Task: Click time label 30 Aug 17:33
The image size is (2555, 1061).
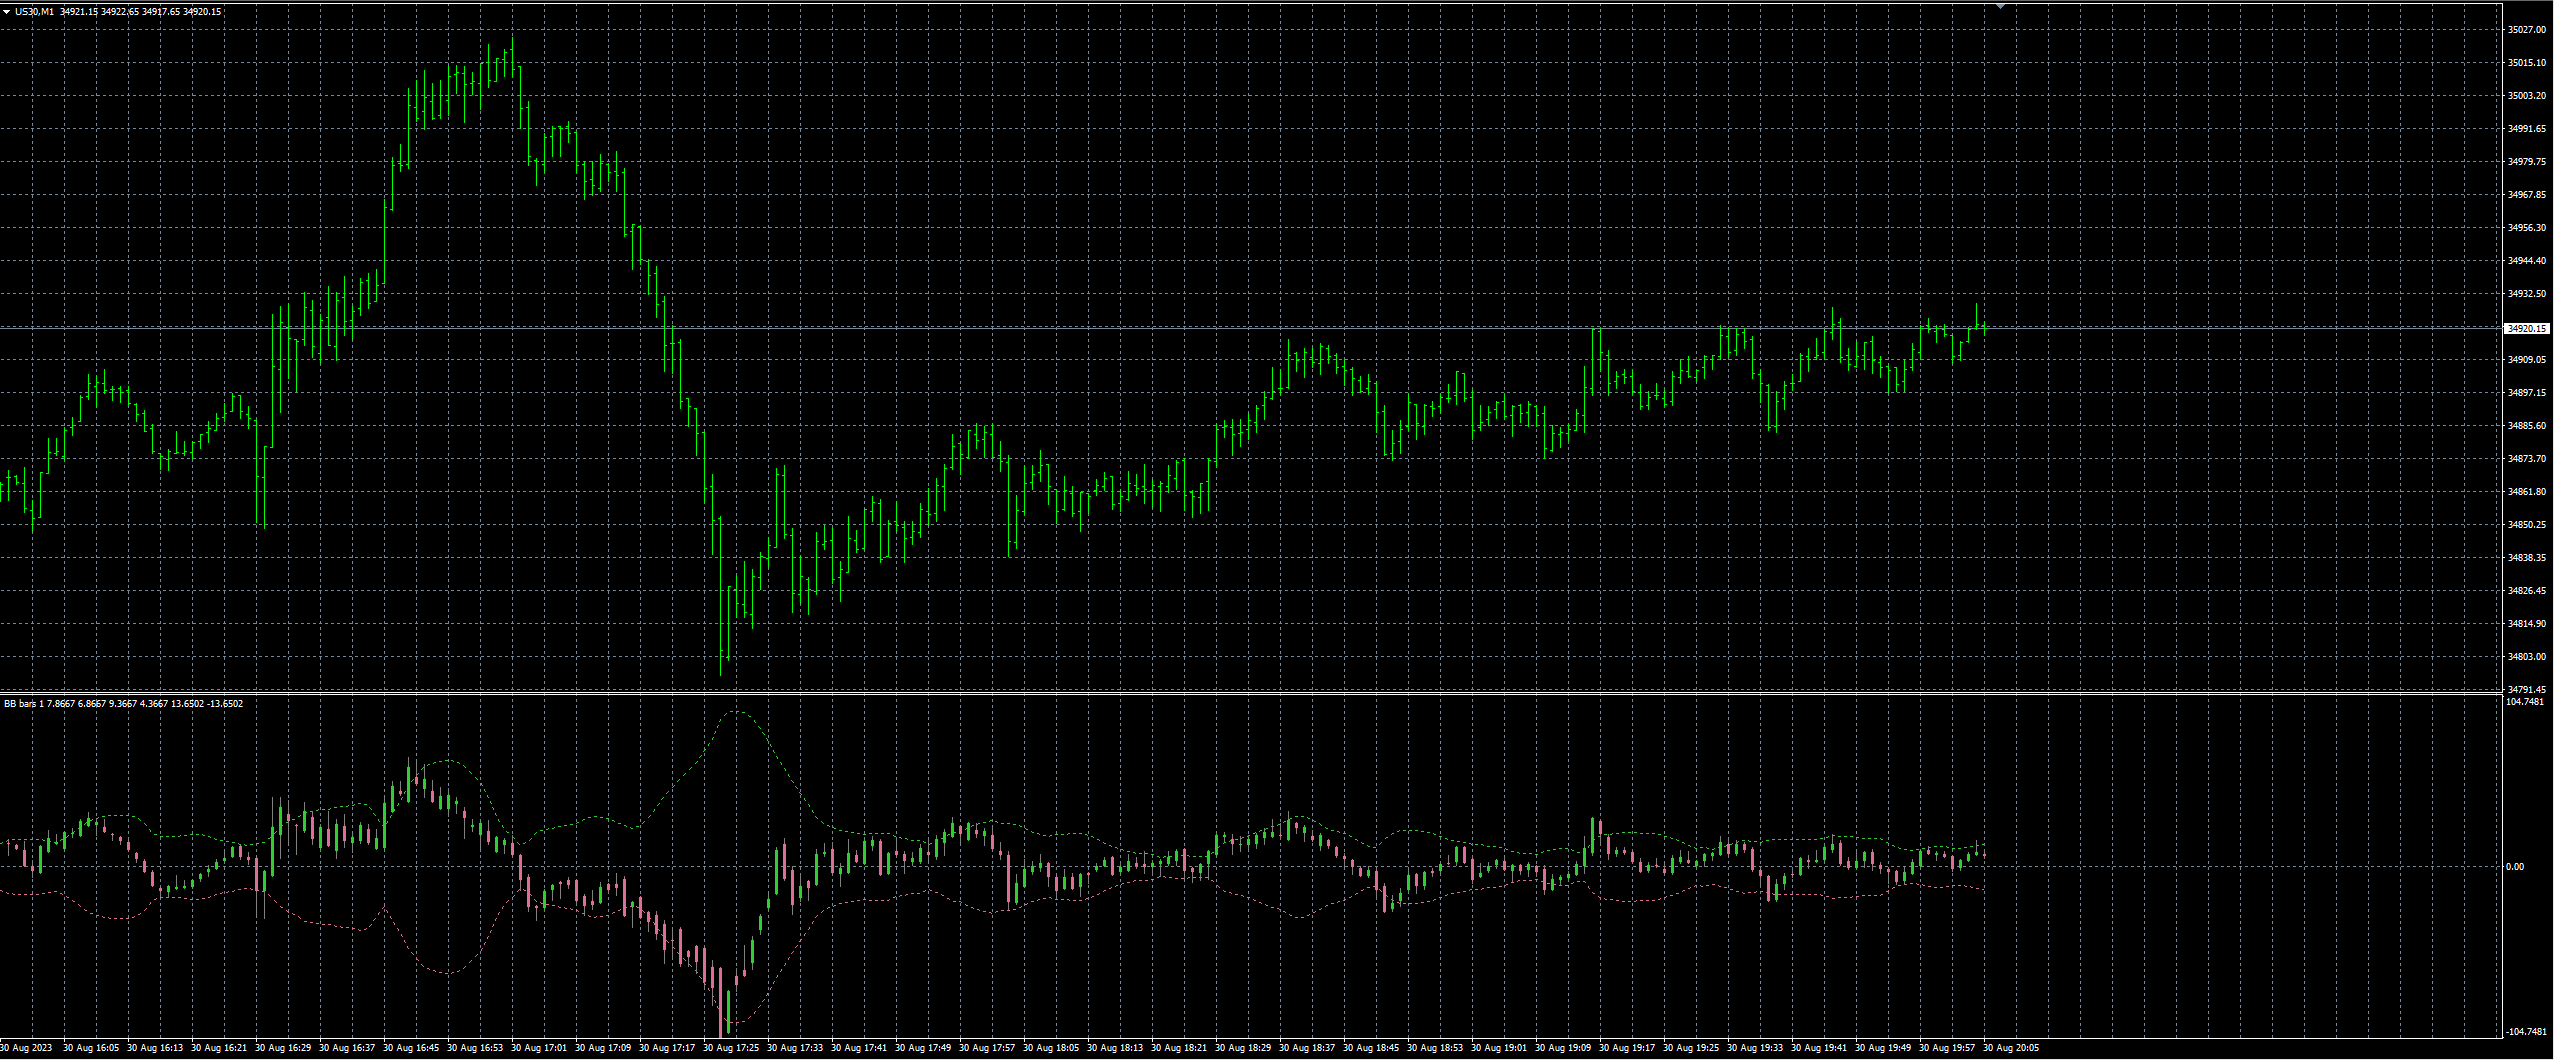Action: point(795,1049)
